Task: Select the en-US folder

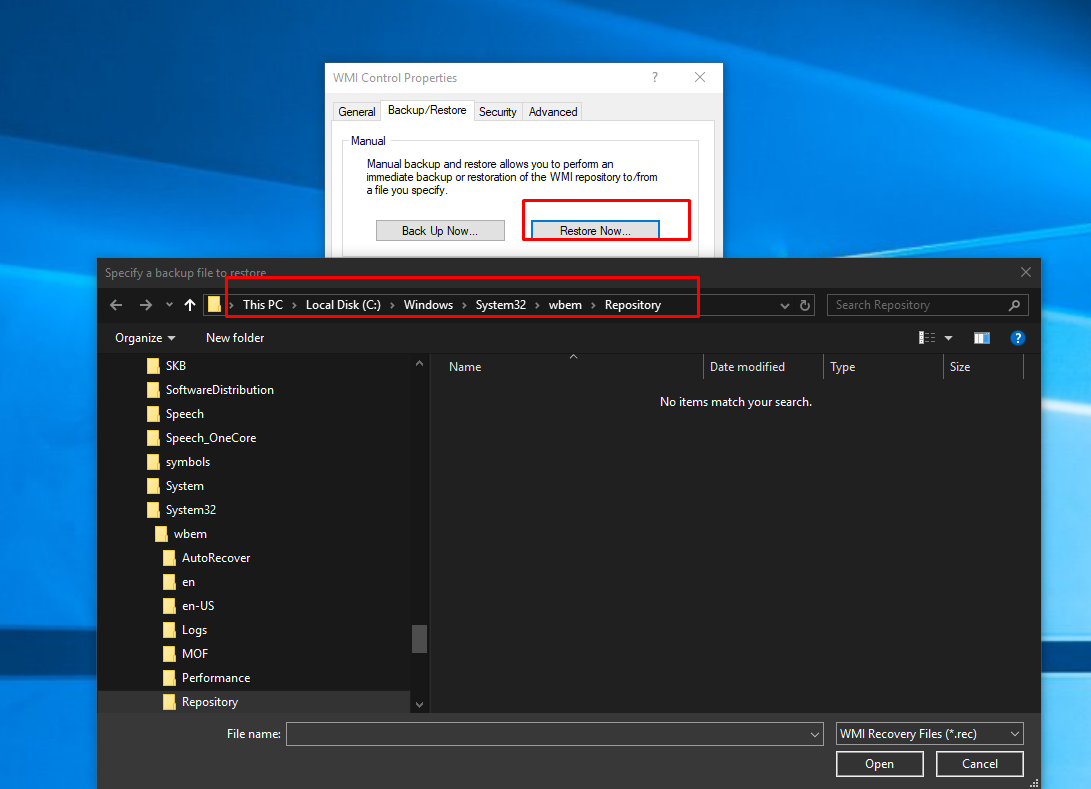Action: (x=198, y=605)
